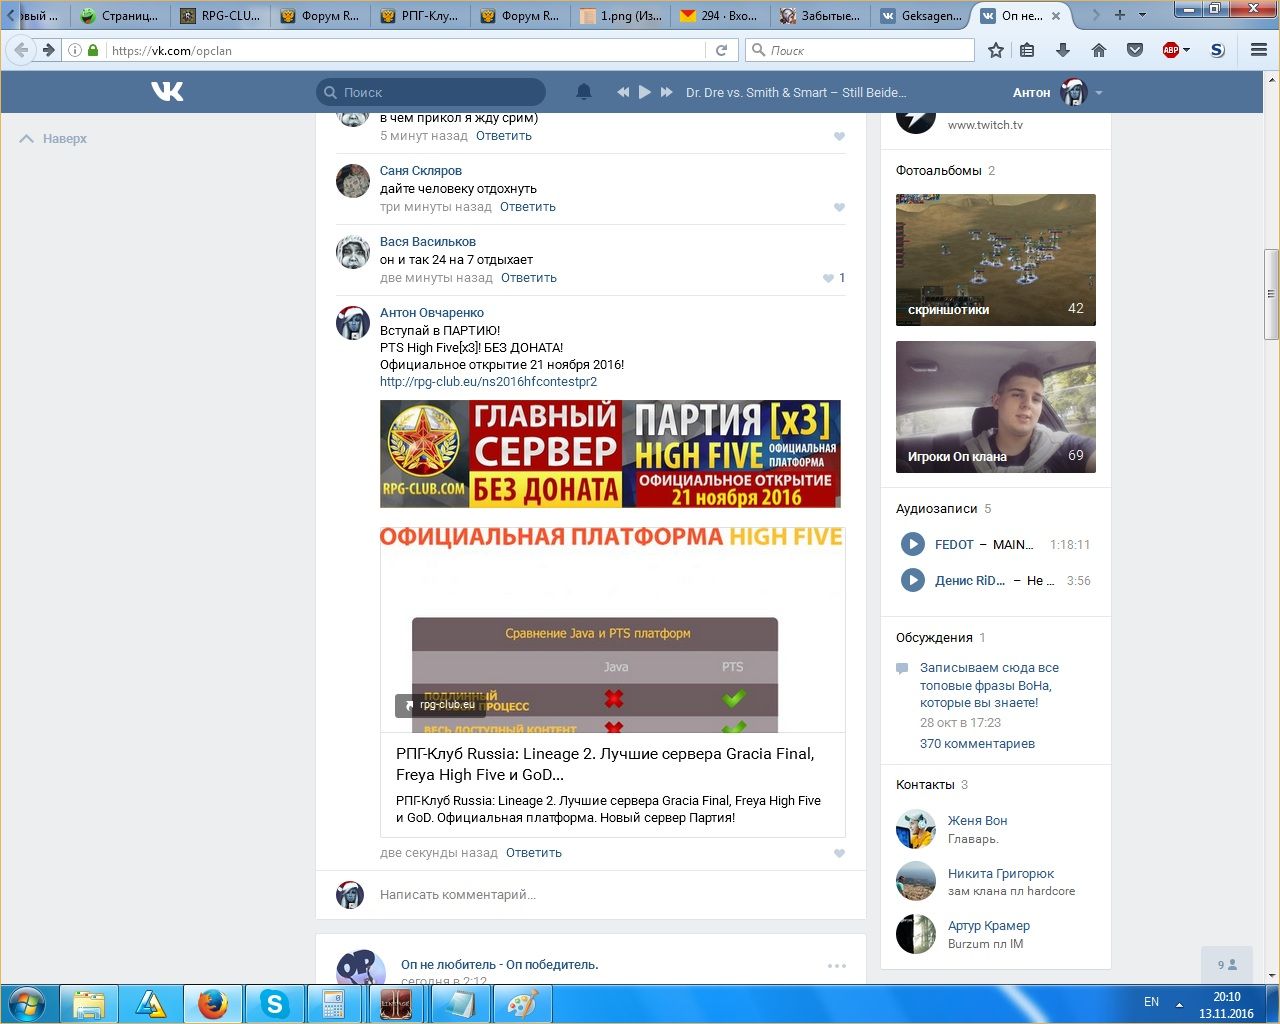The width and height of the screenshot is (1280, 1024).
Task: Open Женя Вон's contact profile
Action: click(x=977, y=821)
